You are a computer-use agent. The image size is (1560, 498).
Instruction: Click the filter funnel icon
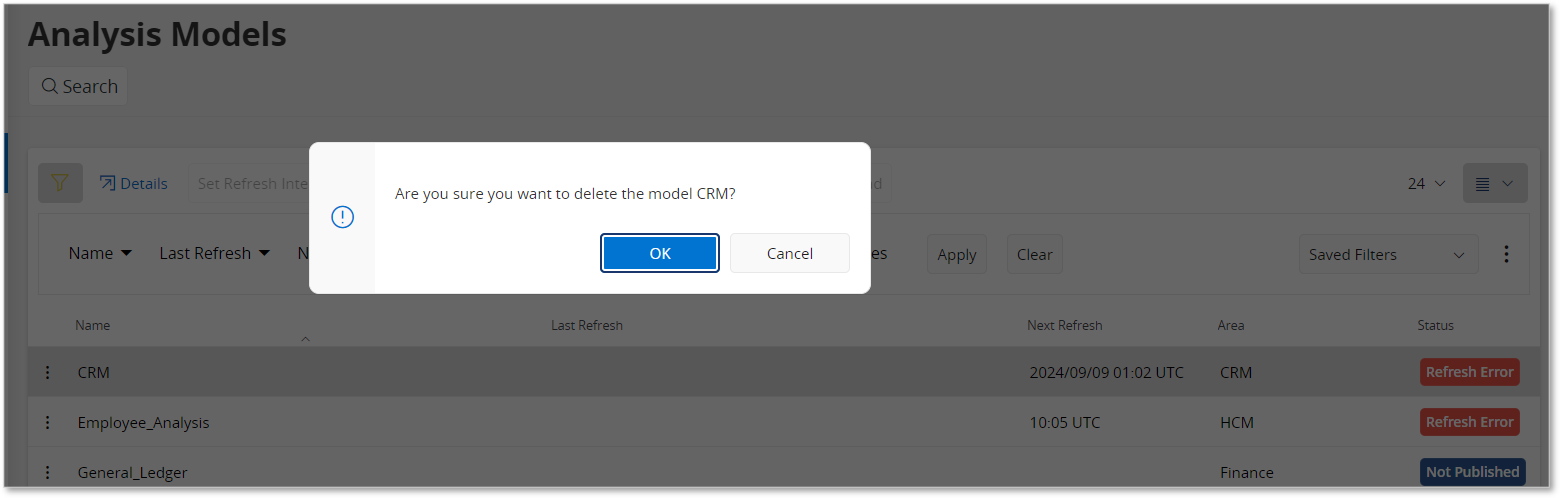(60, 183)
